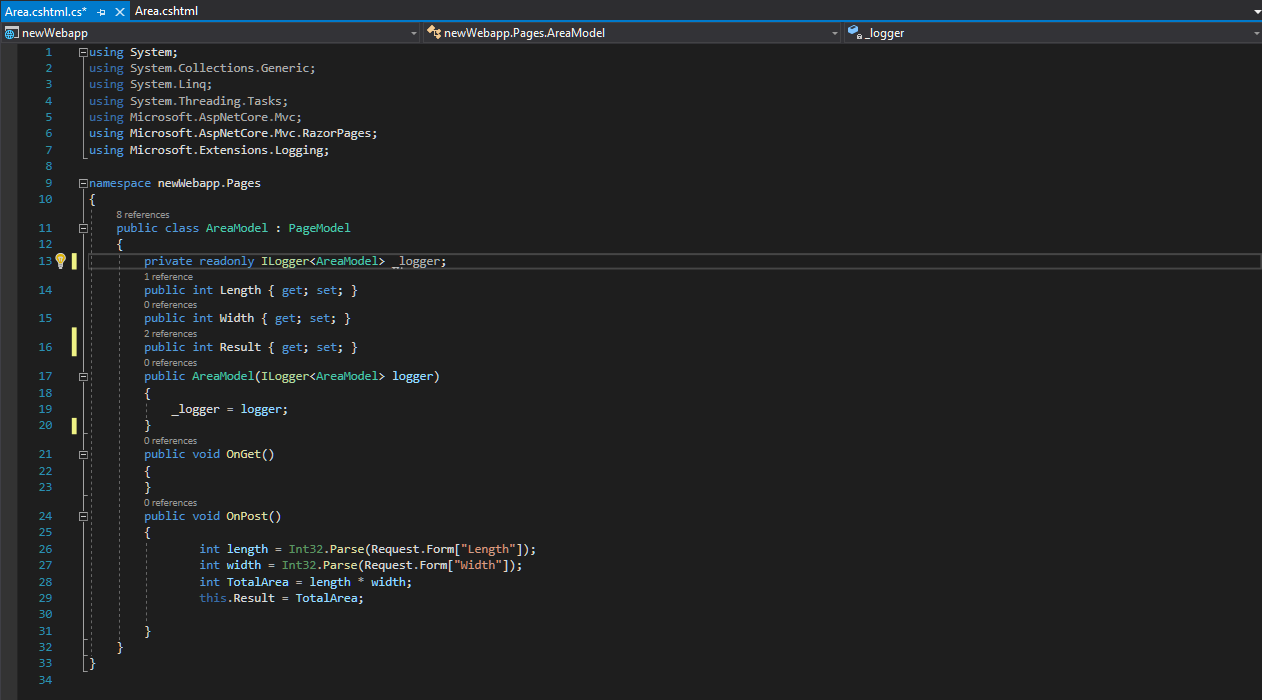The height and width of the screenshot is (700, 1262).
Task: Click the OnPost method name
Action: click(247, 516)
